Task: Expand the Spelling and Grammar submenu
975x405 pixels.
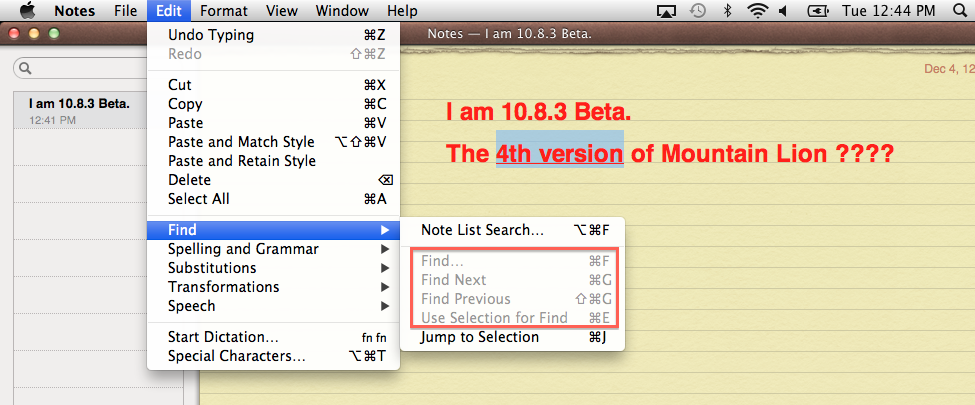Action: tap(274, 249)
